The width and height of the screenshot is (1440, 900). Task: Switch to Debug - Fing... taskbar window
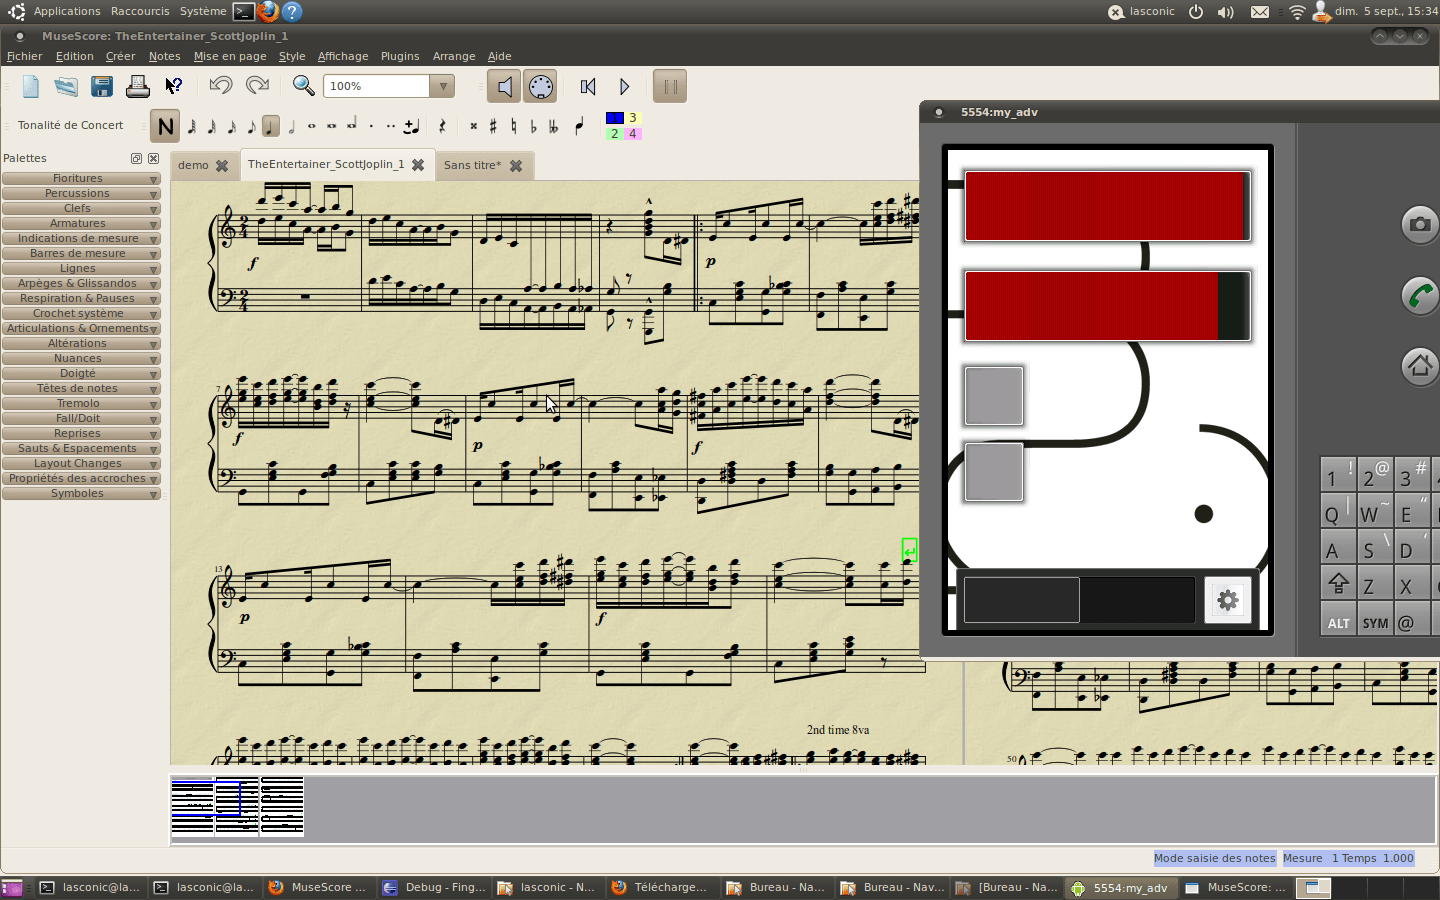click(436, 887)
